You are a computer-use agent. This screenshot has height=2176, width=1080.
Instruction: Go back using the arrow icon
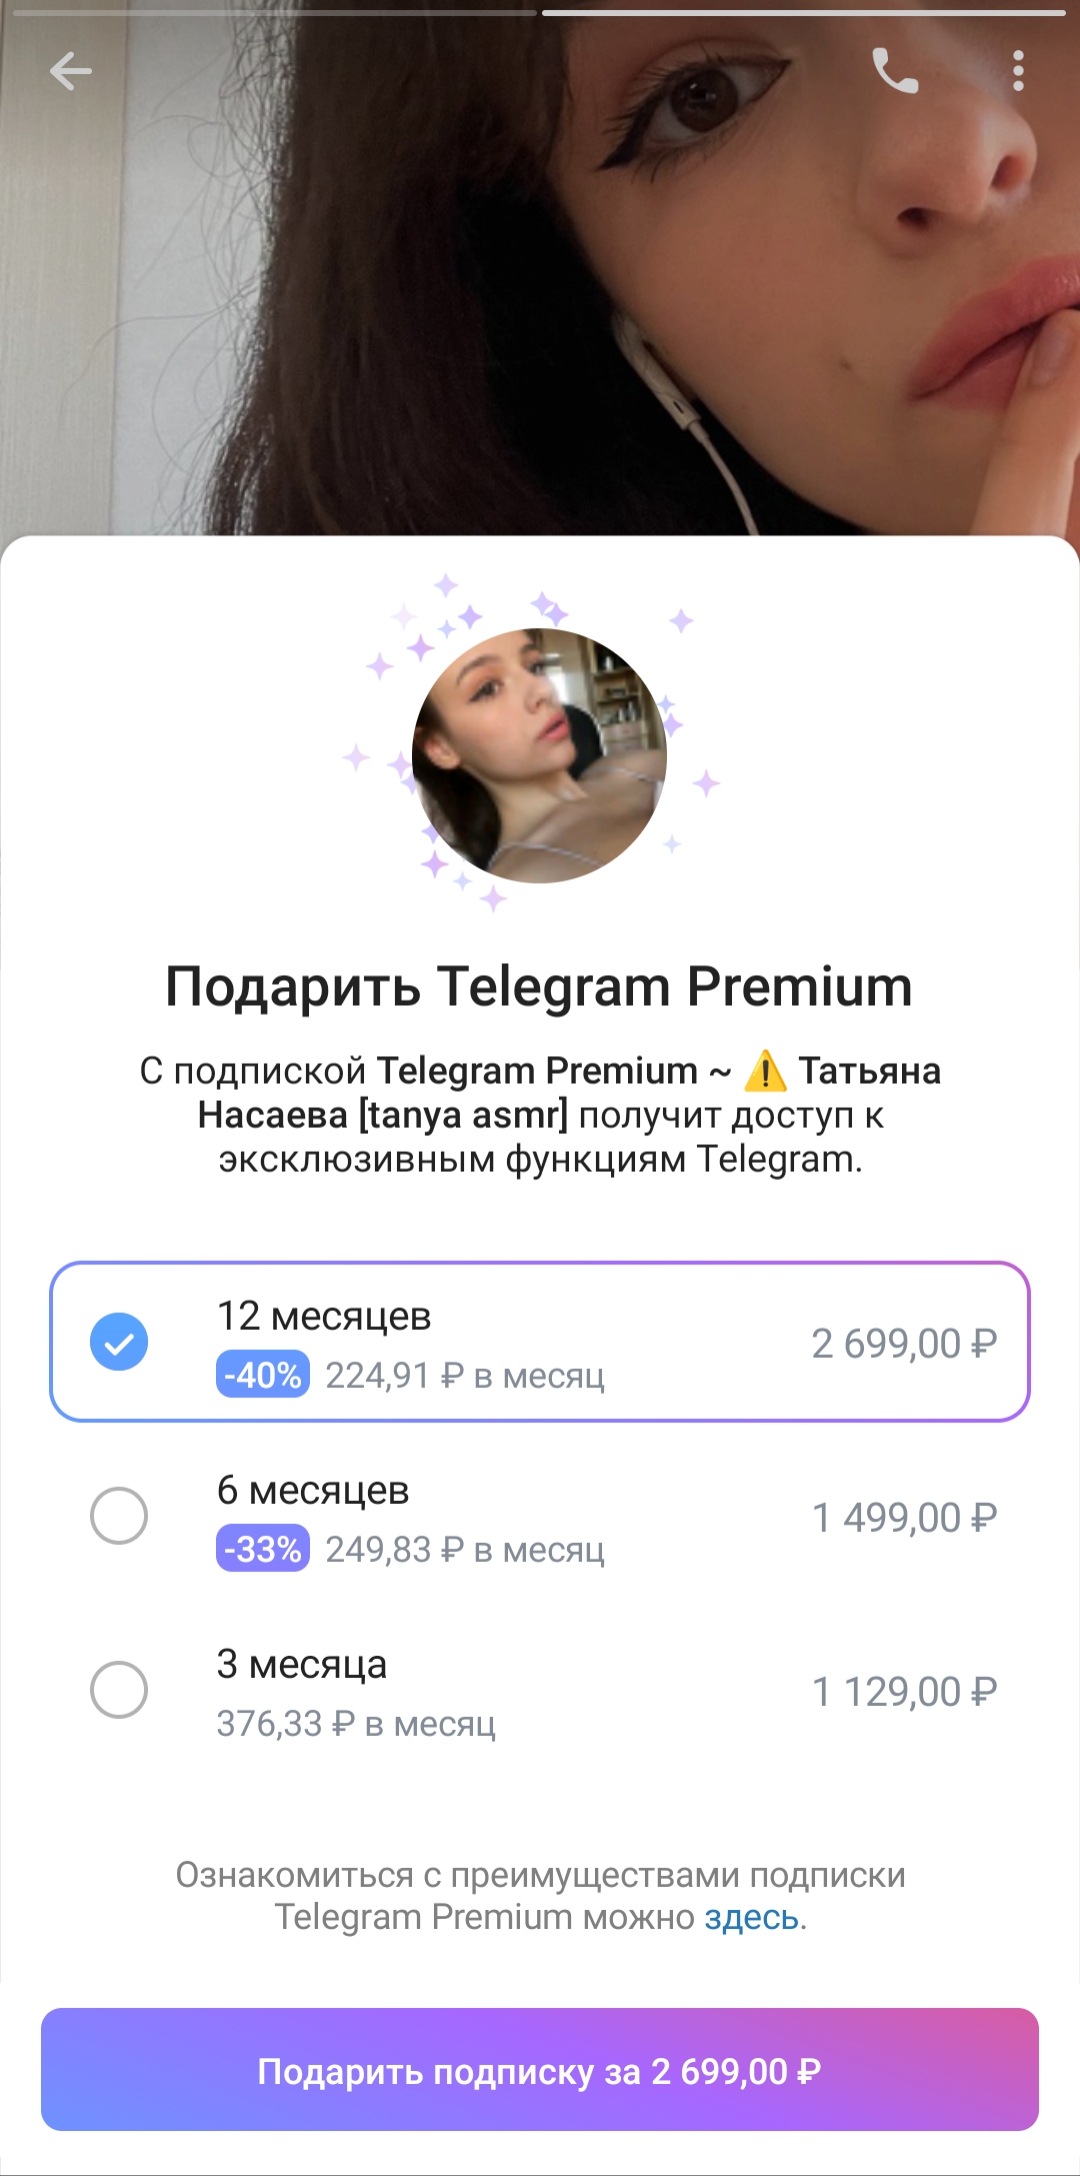click(70, 71)
